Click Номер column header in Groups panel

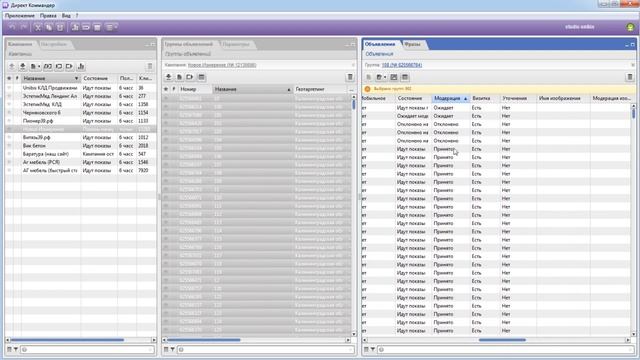(195, 89)
